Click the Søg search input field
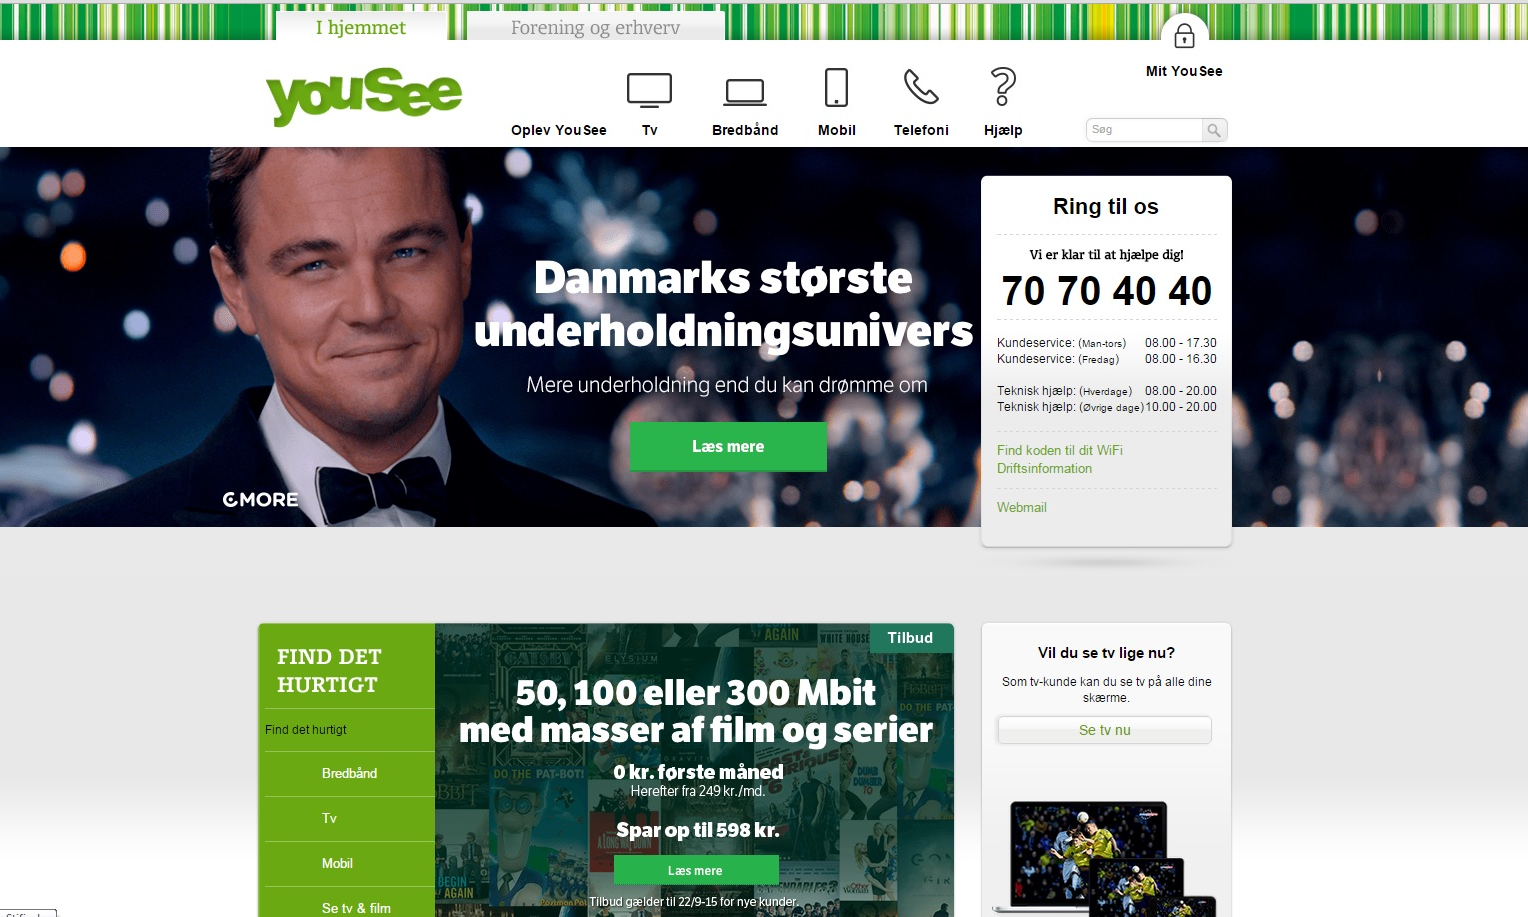1528x917 pixels. click(x=1144, y=130)
